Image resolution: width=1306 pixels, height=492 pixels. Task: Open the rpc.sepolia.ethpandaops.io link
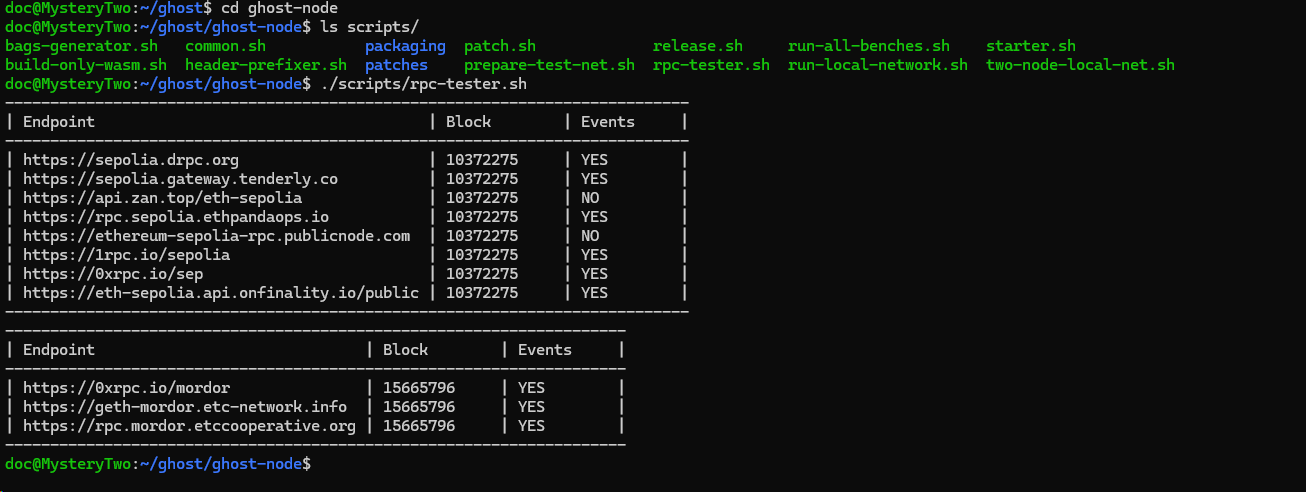176,217
